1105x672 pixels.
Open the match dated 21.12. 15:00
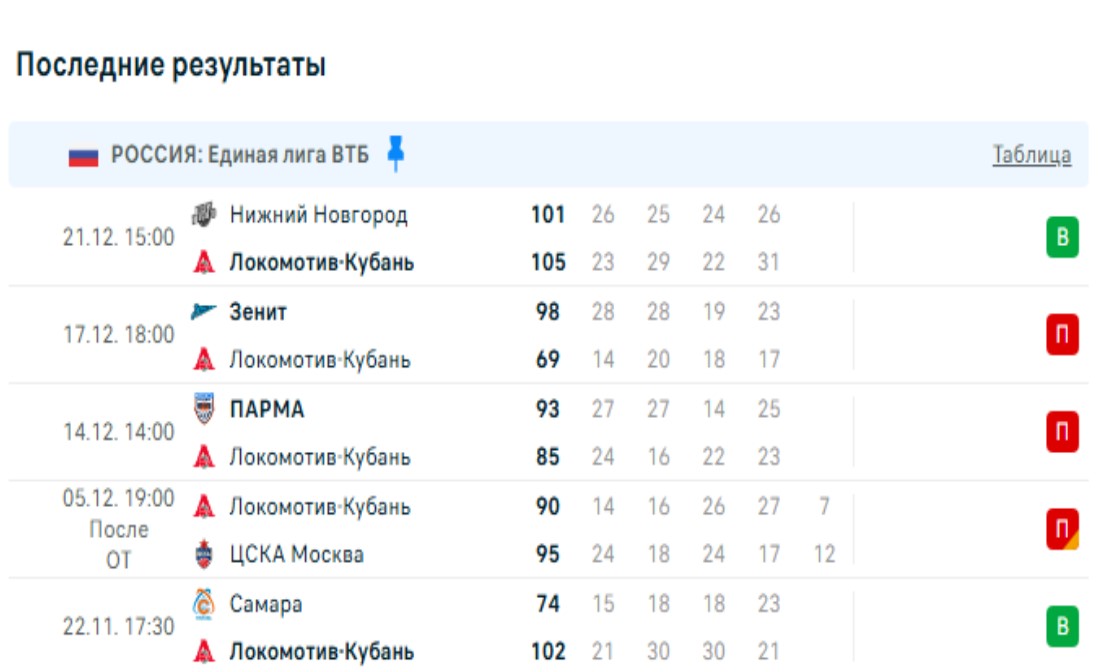(118, 239)
